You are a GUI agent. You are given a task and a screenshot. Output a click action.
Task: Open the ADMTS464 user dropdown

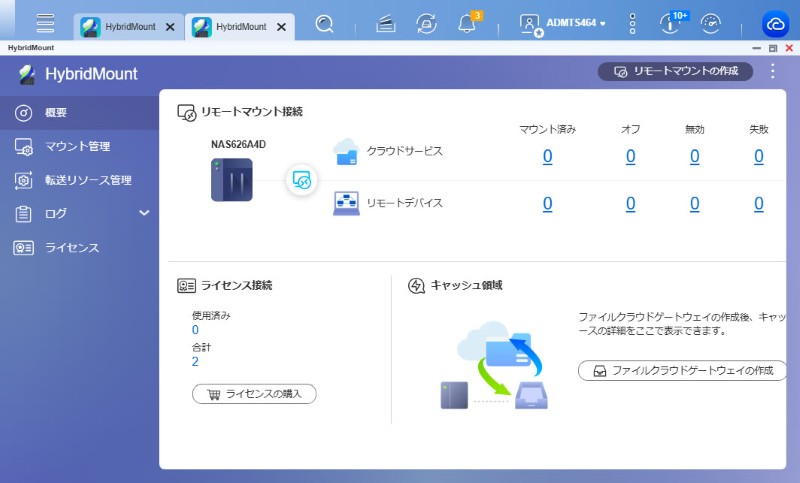click(565, 24)
